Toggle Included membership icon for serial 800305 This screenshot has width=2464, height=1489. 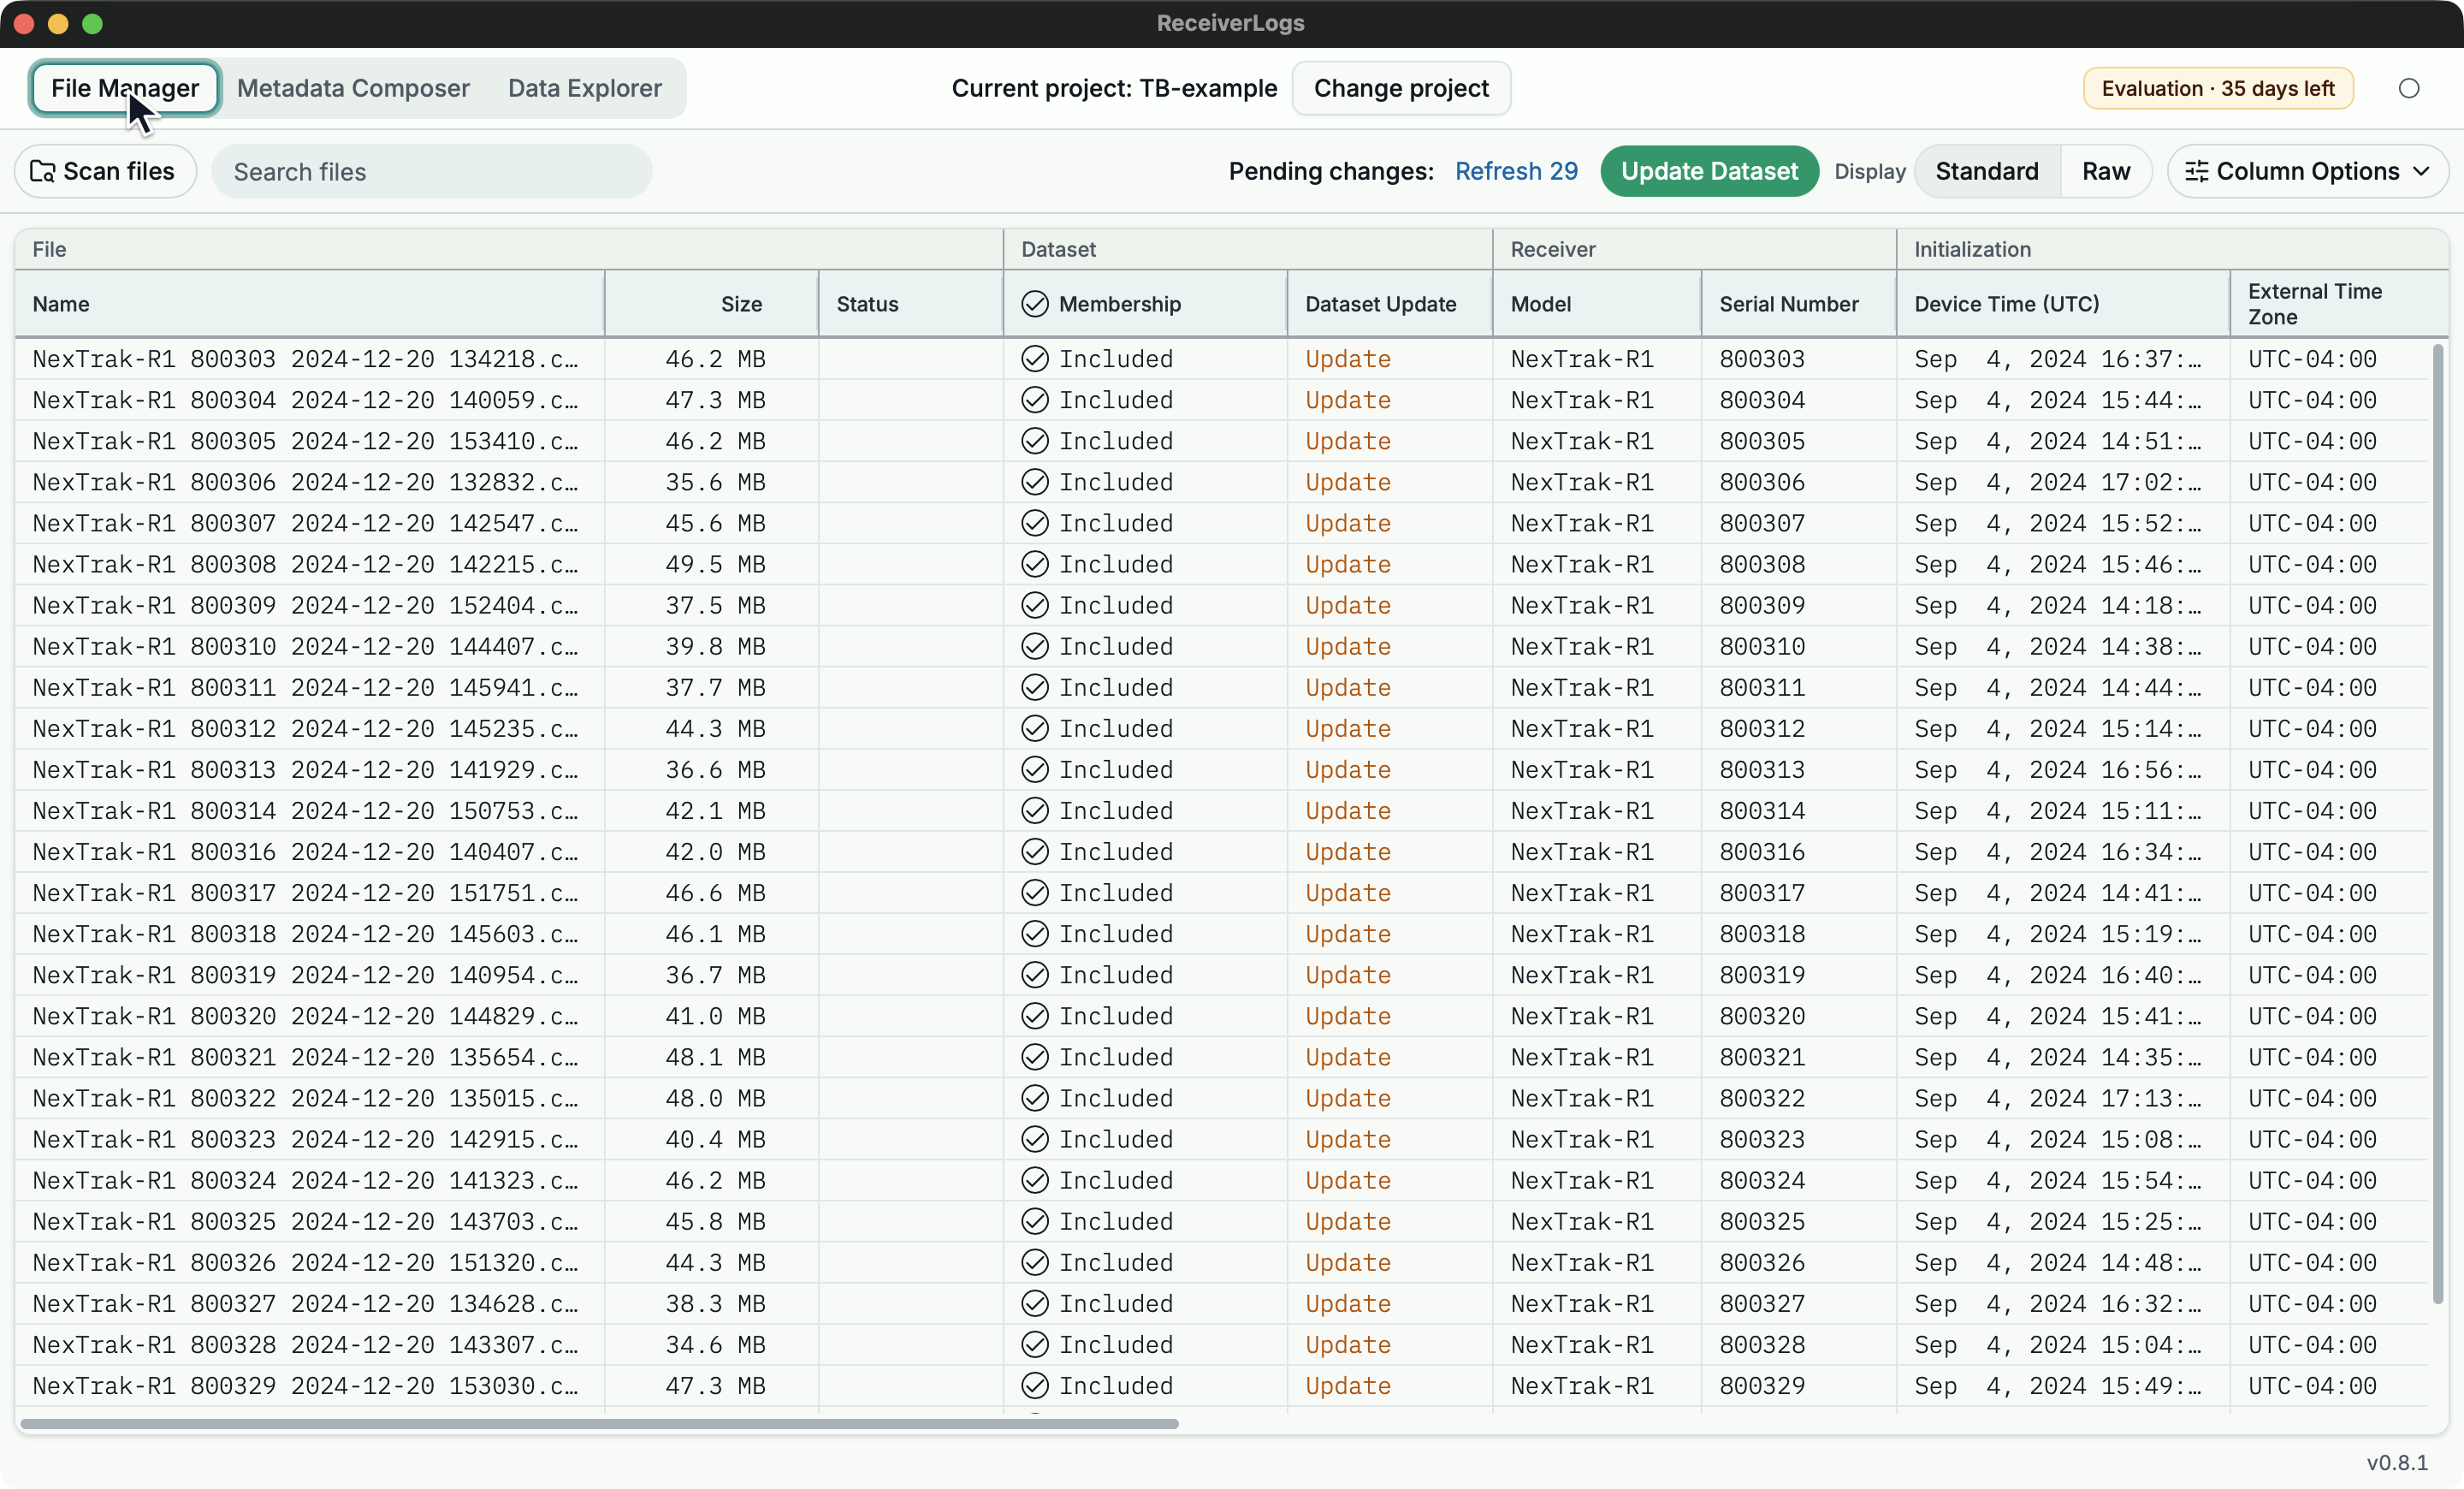(x=1035, y=441)
